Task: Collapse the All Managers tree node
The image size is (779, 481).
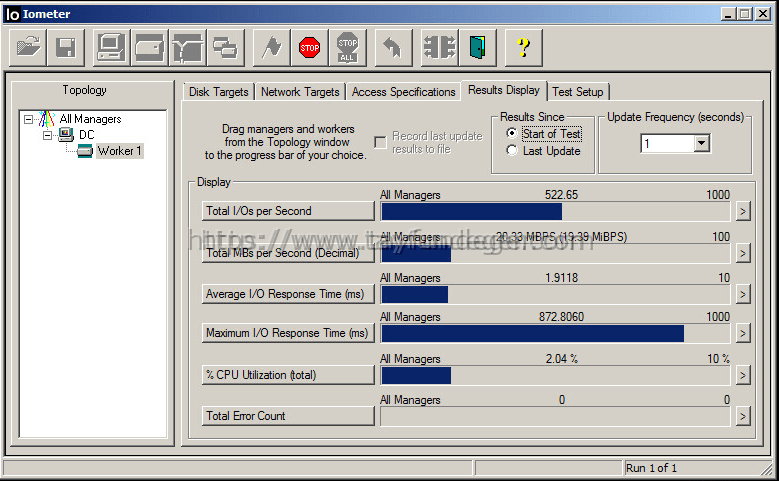Action: (28, 119)
